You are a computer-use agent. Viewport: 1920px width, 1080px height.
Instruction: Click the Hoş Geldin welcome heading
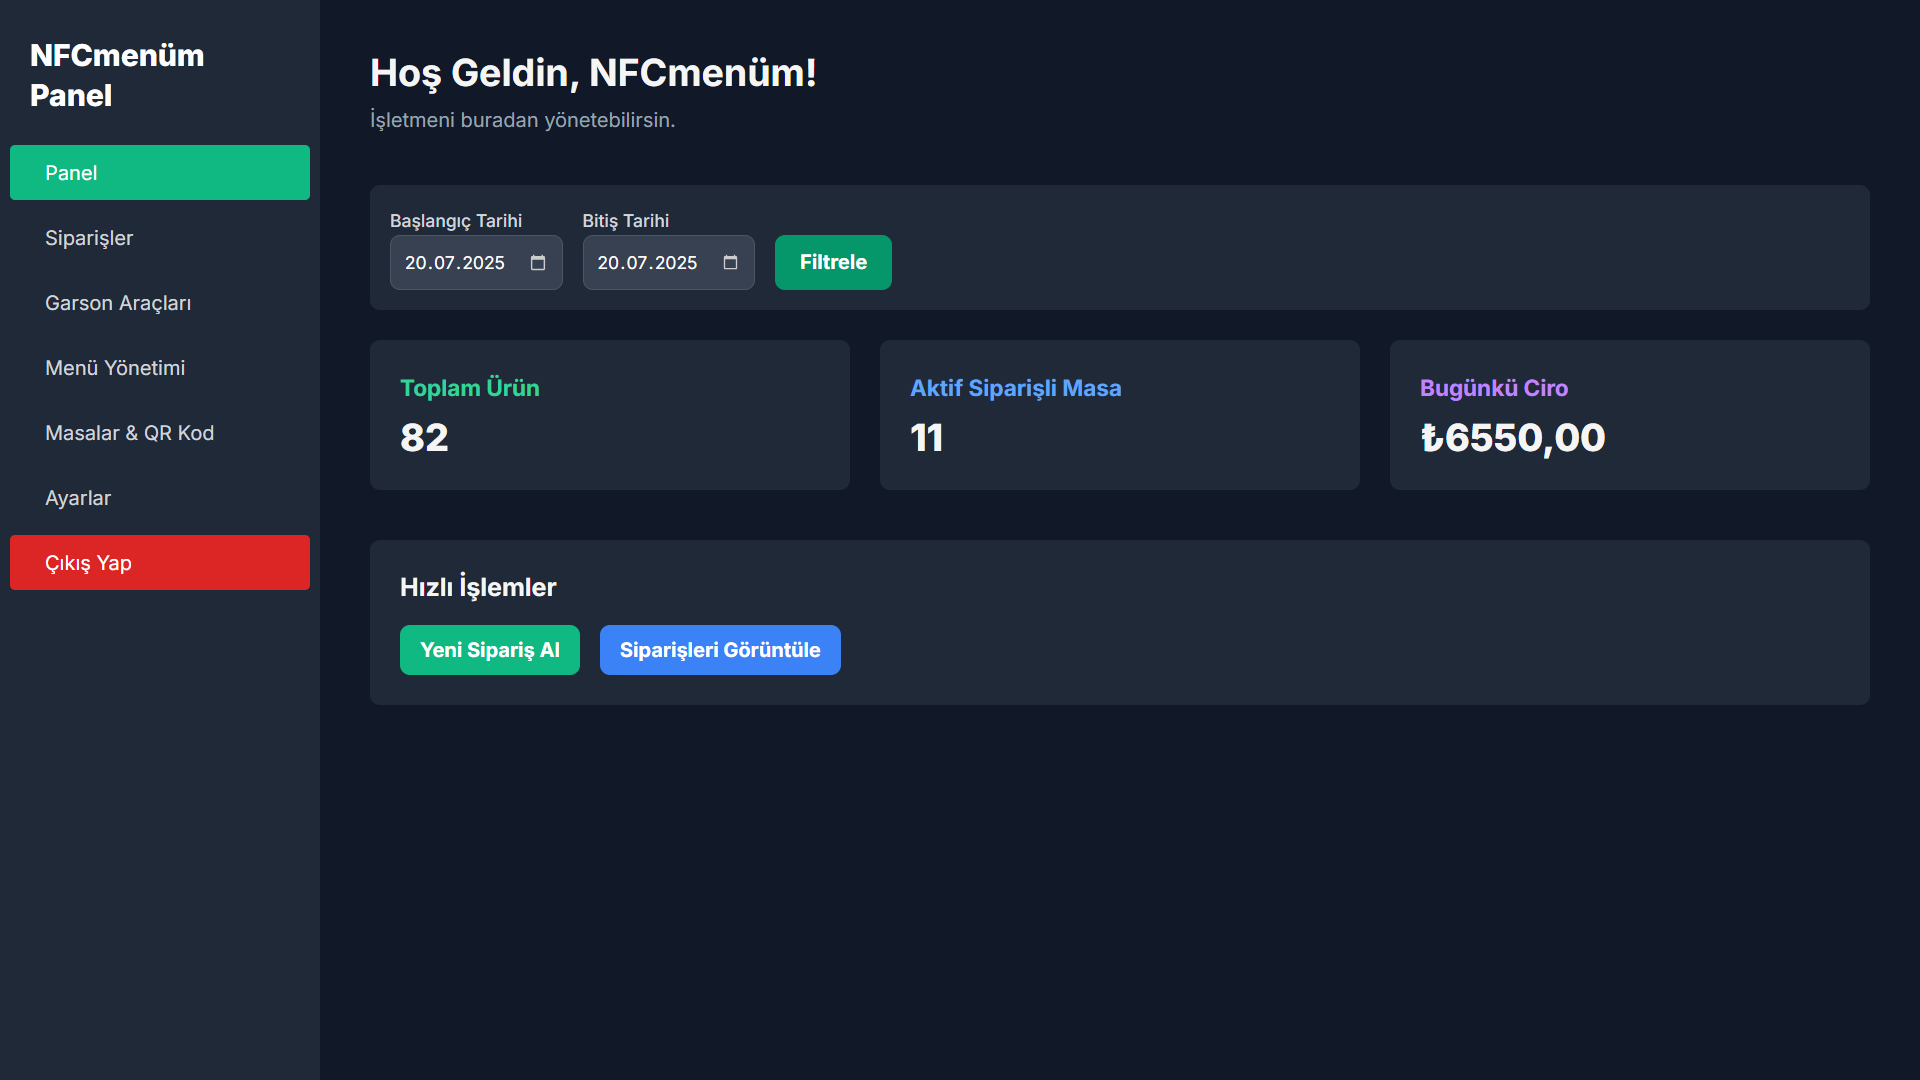(x=593, y=73)
